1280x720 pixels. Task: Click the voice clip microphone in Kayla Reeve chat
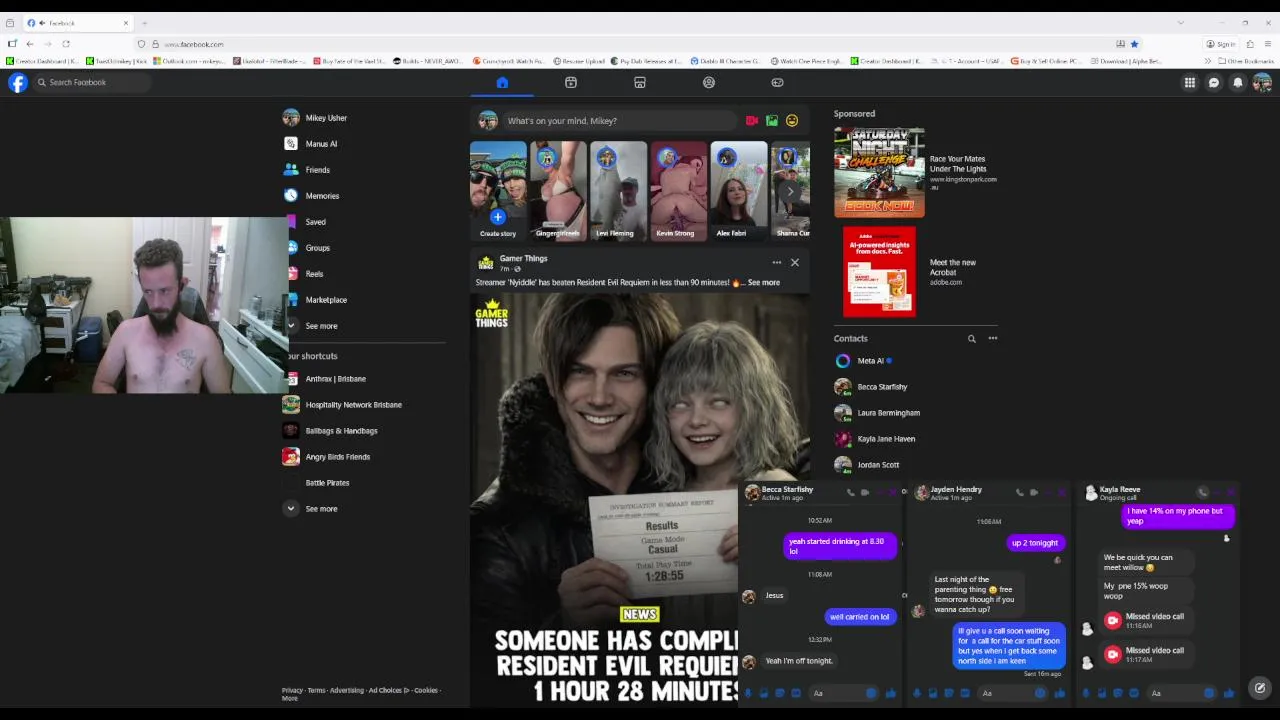pyautogui.click(x=1086, y=693)
